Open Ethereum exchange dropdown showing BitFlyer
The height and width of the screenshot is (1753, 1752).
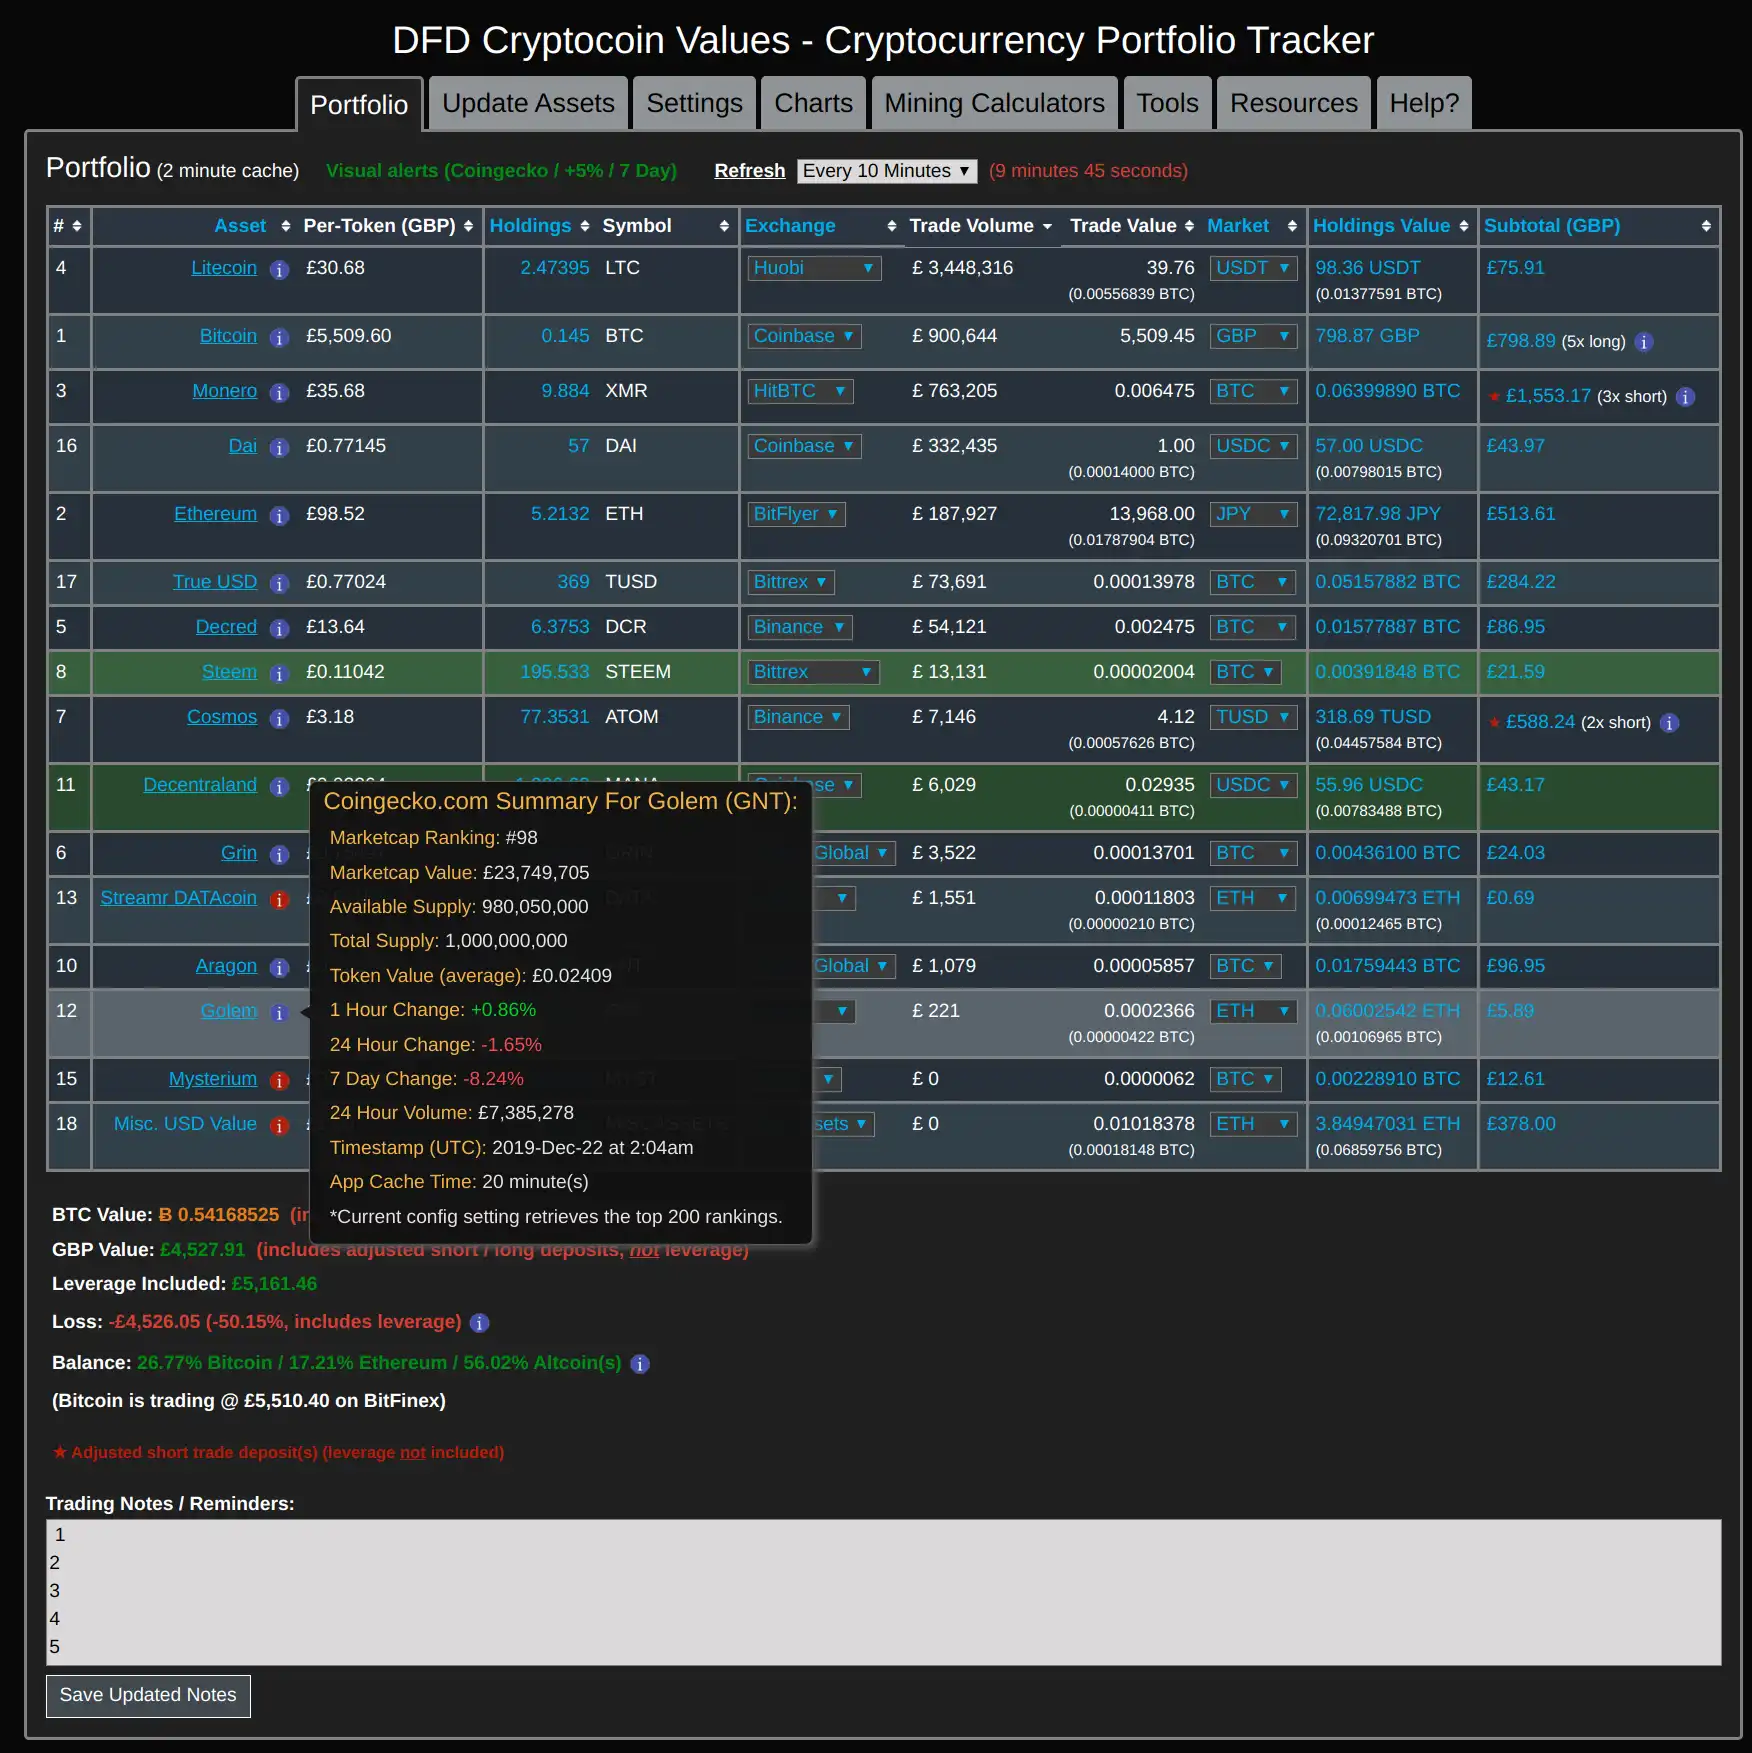coord(796,514)
